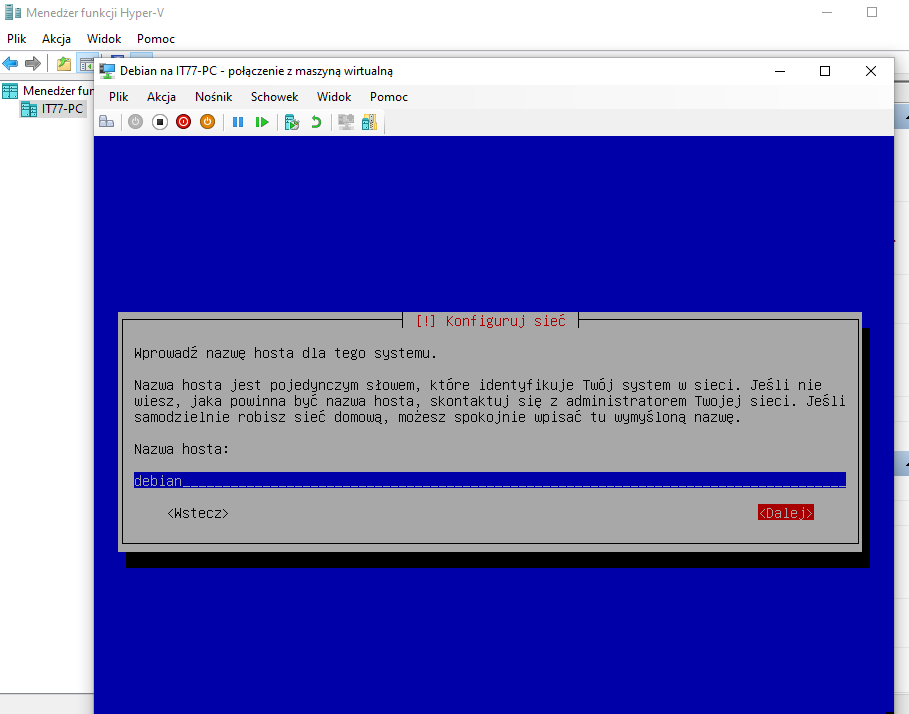Revert the VM with green undo icon
The image size is (909, 714).
click(x=316, y=122)
